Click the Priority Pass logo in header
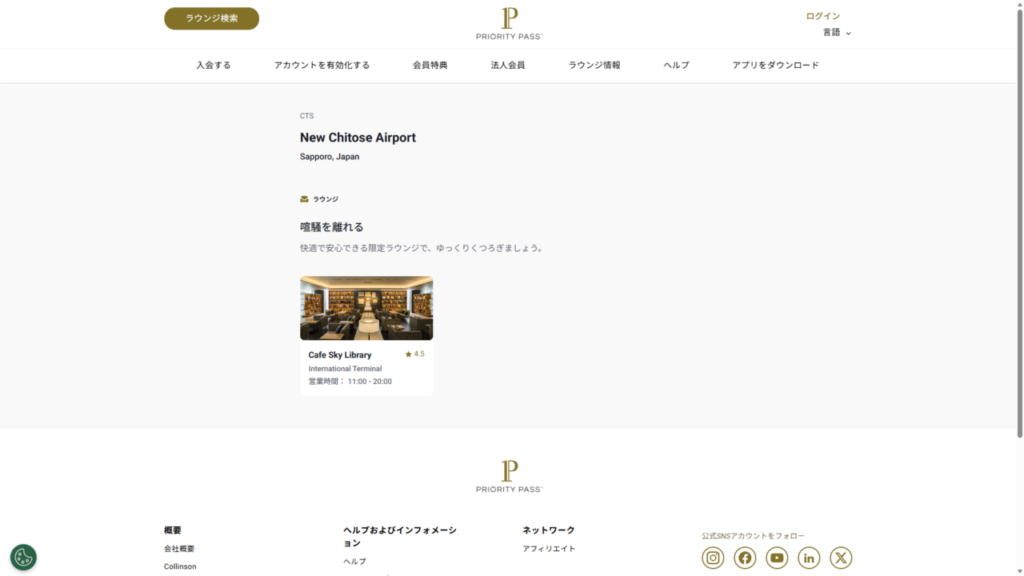This screenshot has width=1024, height=576. (x=509, y=24)
